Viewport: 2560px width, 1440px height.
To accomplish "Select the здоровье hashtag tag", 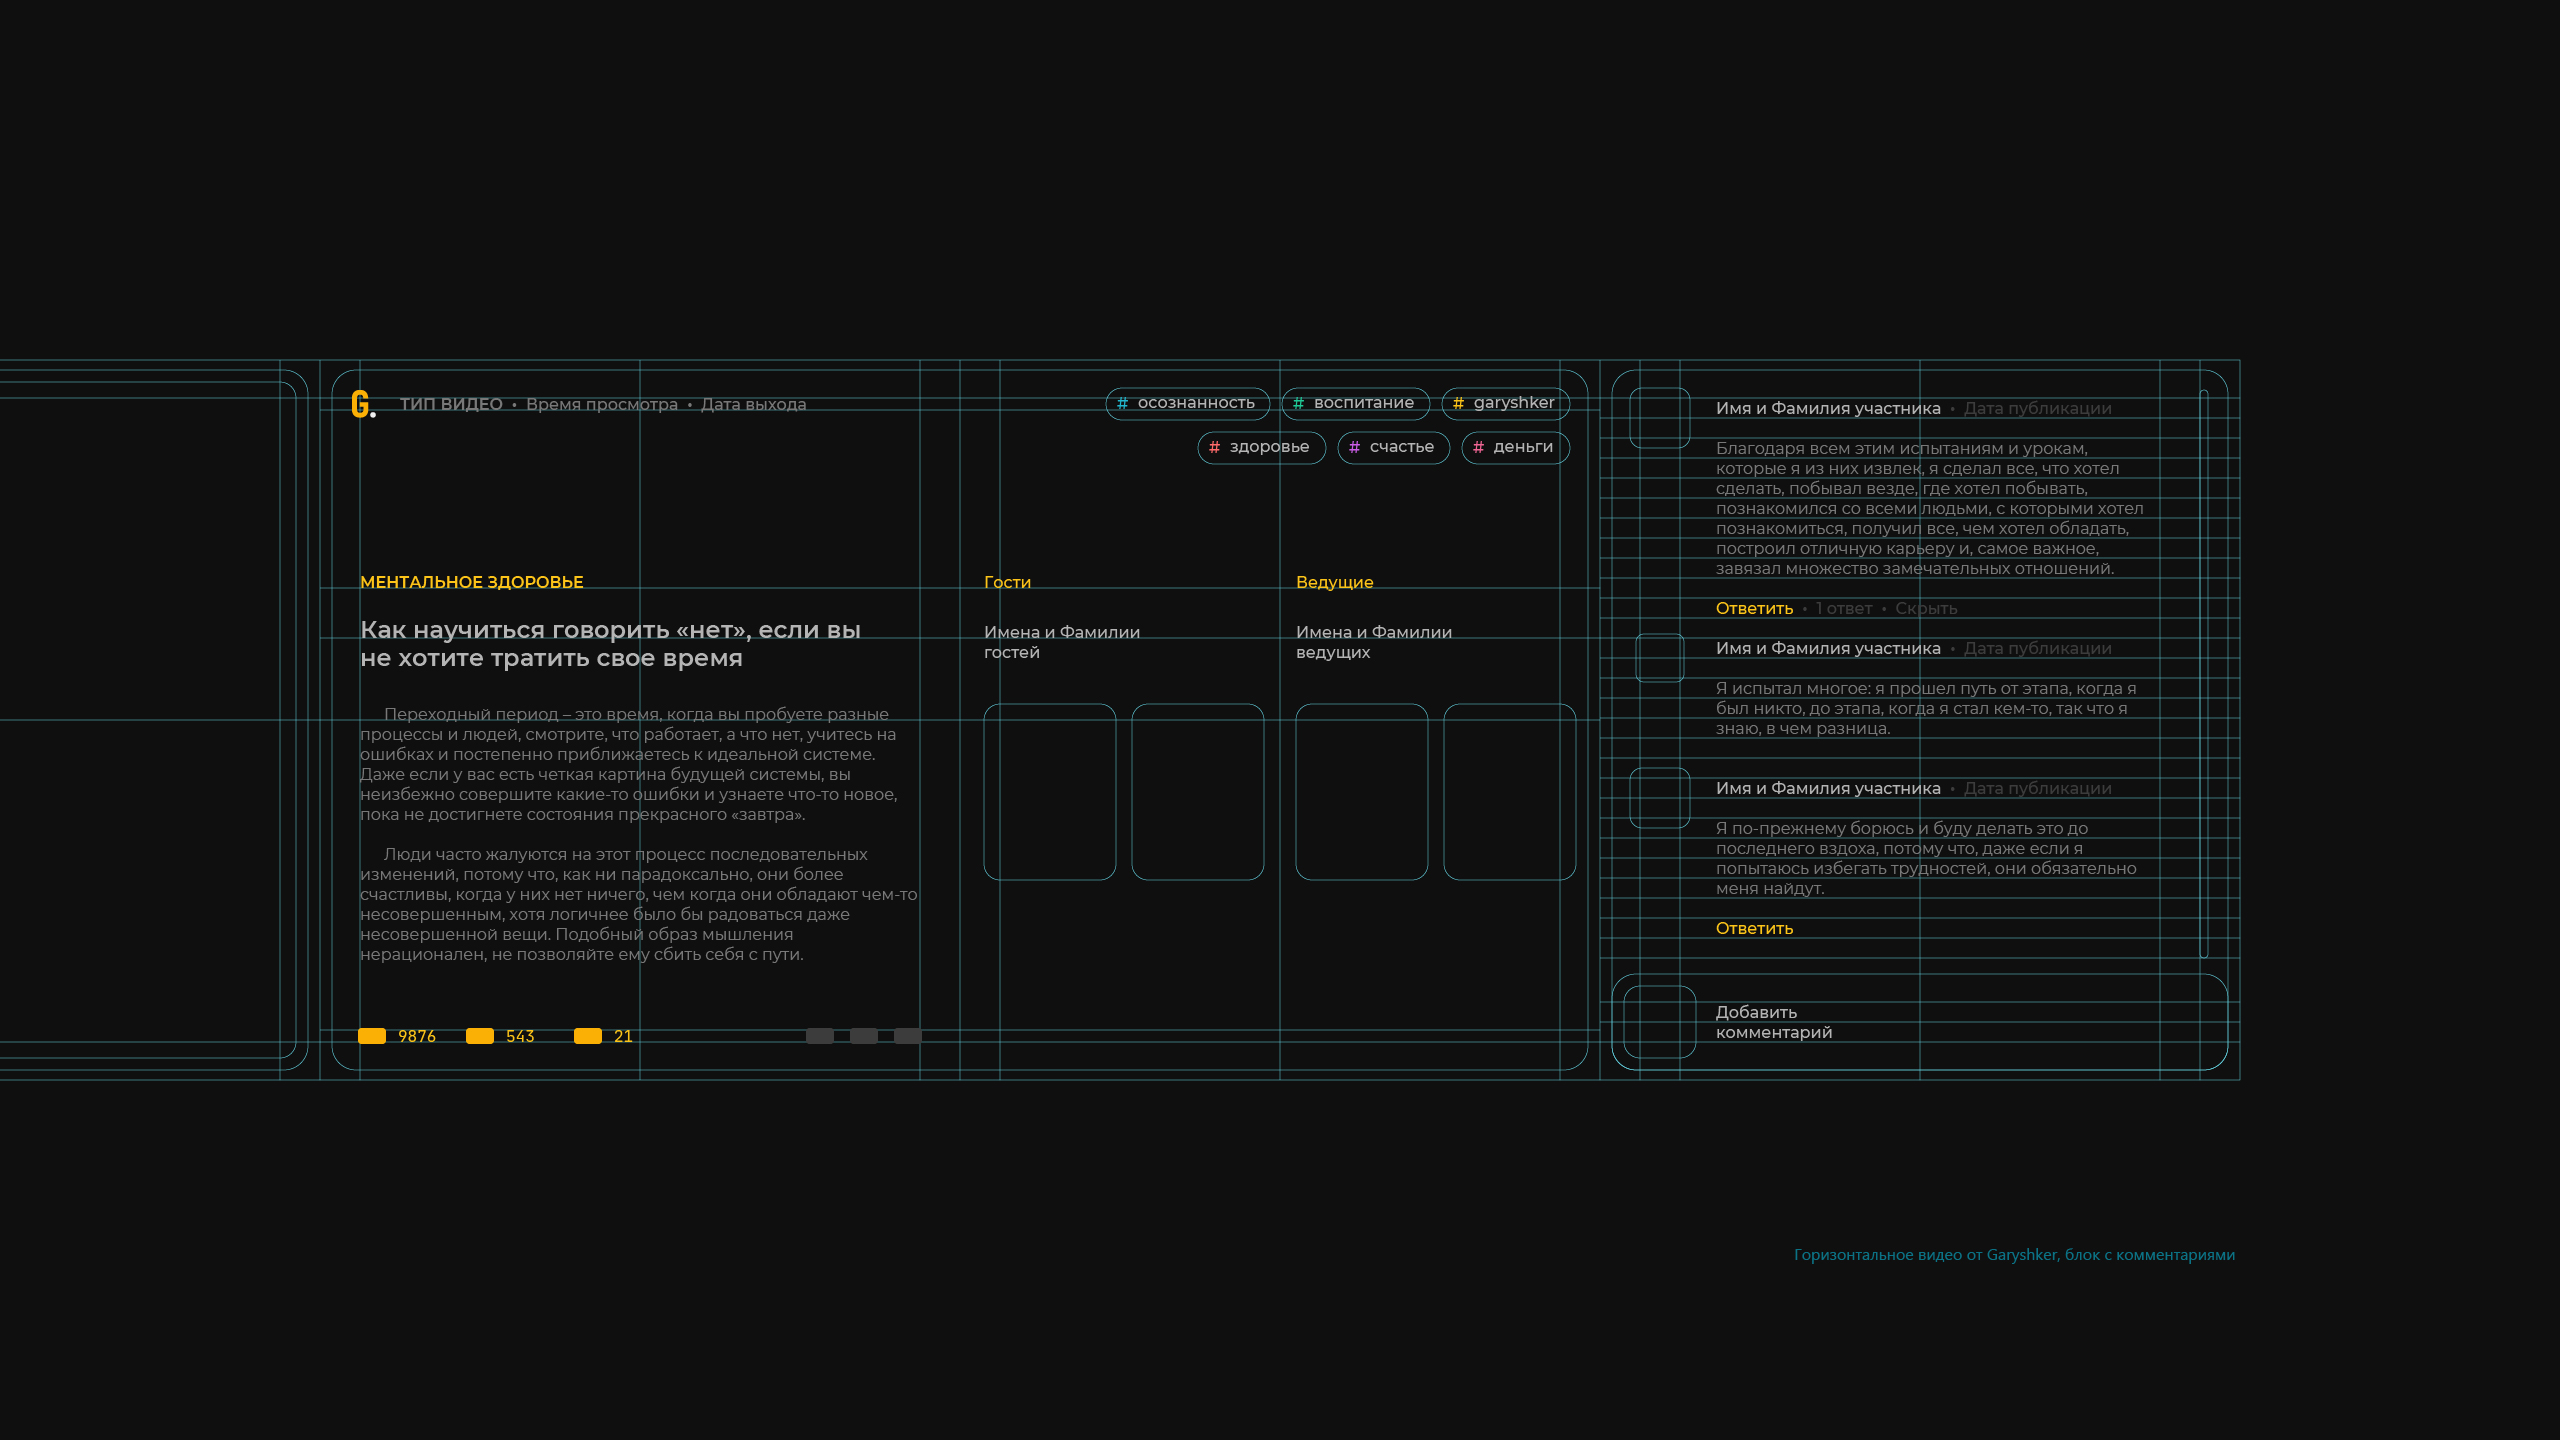I will point(1261,447).
